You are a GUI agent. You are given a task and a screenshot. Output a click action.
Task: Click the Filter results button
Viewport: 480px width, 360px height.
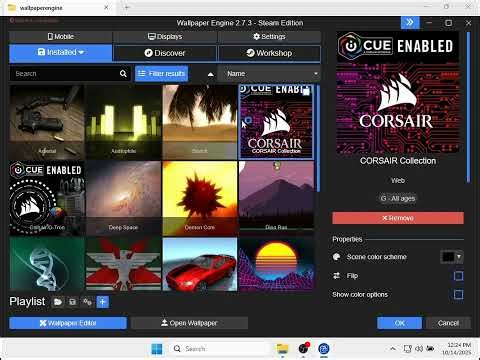point(162,74)
